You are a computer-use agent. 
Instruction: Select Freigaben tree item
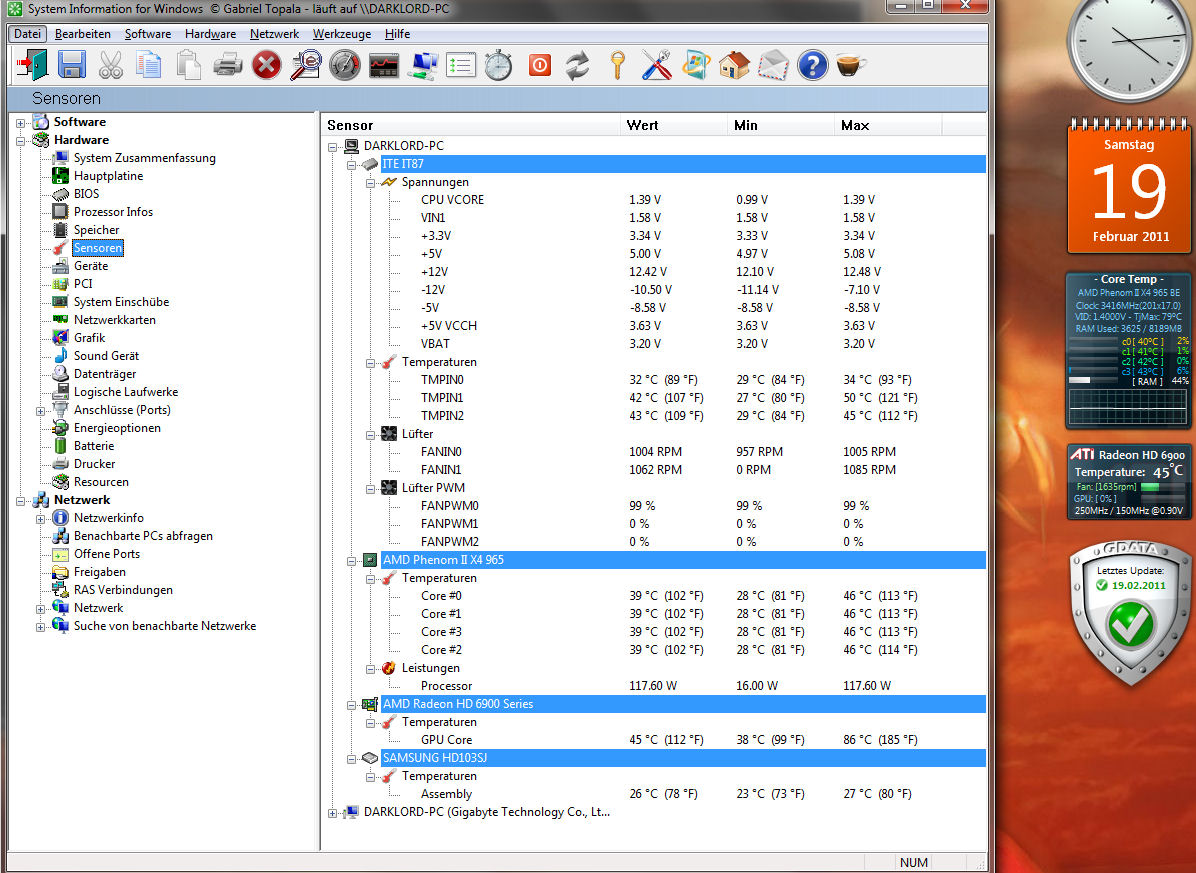pos(99,572)
